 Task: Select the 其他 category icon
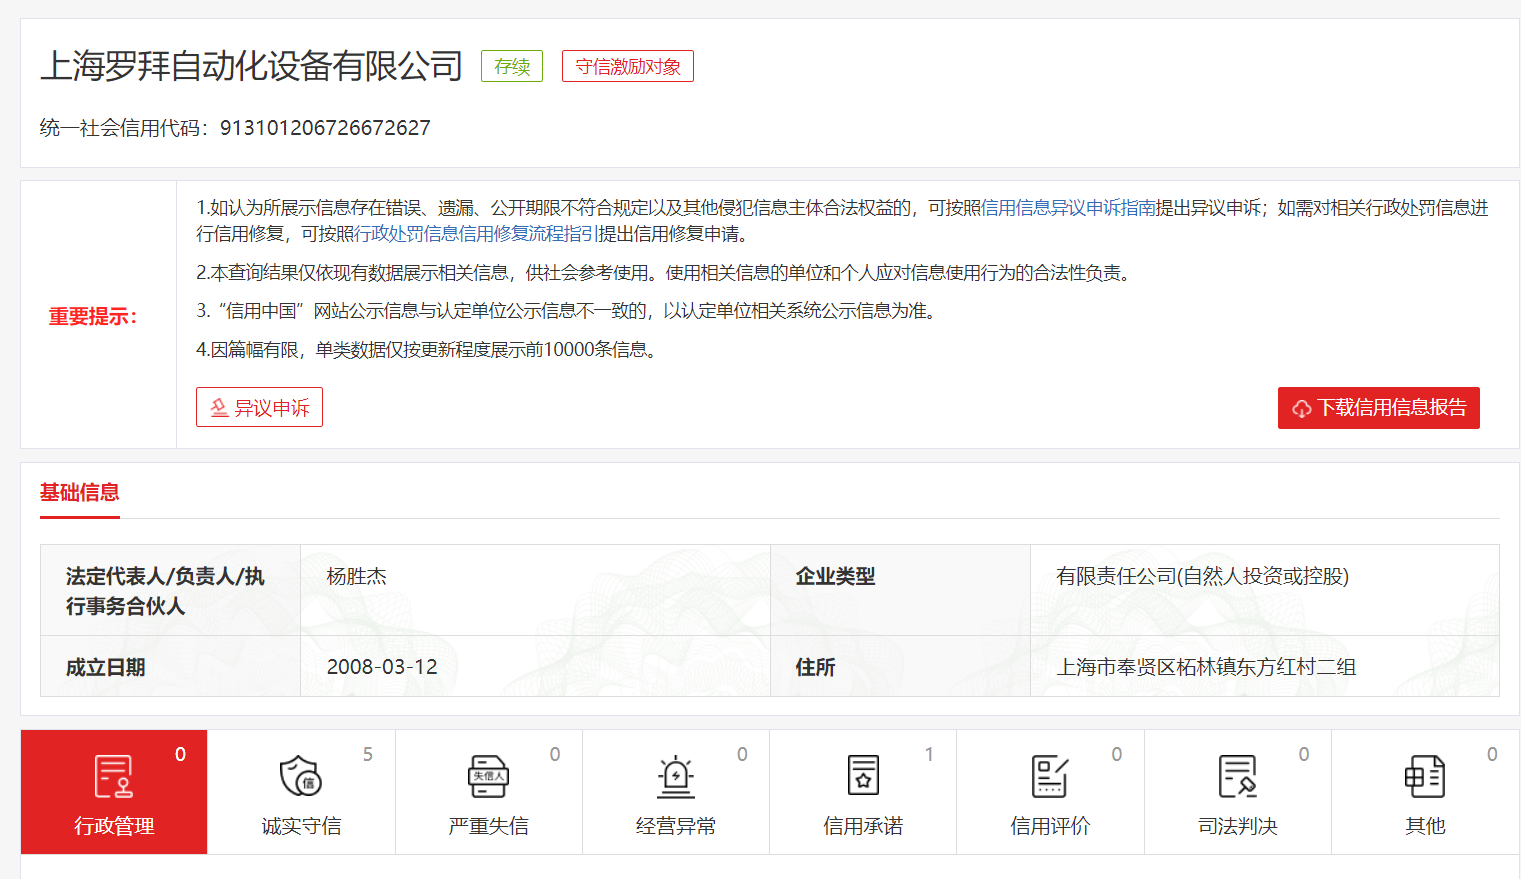coord(1425,776)
